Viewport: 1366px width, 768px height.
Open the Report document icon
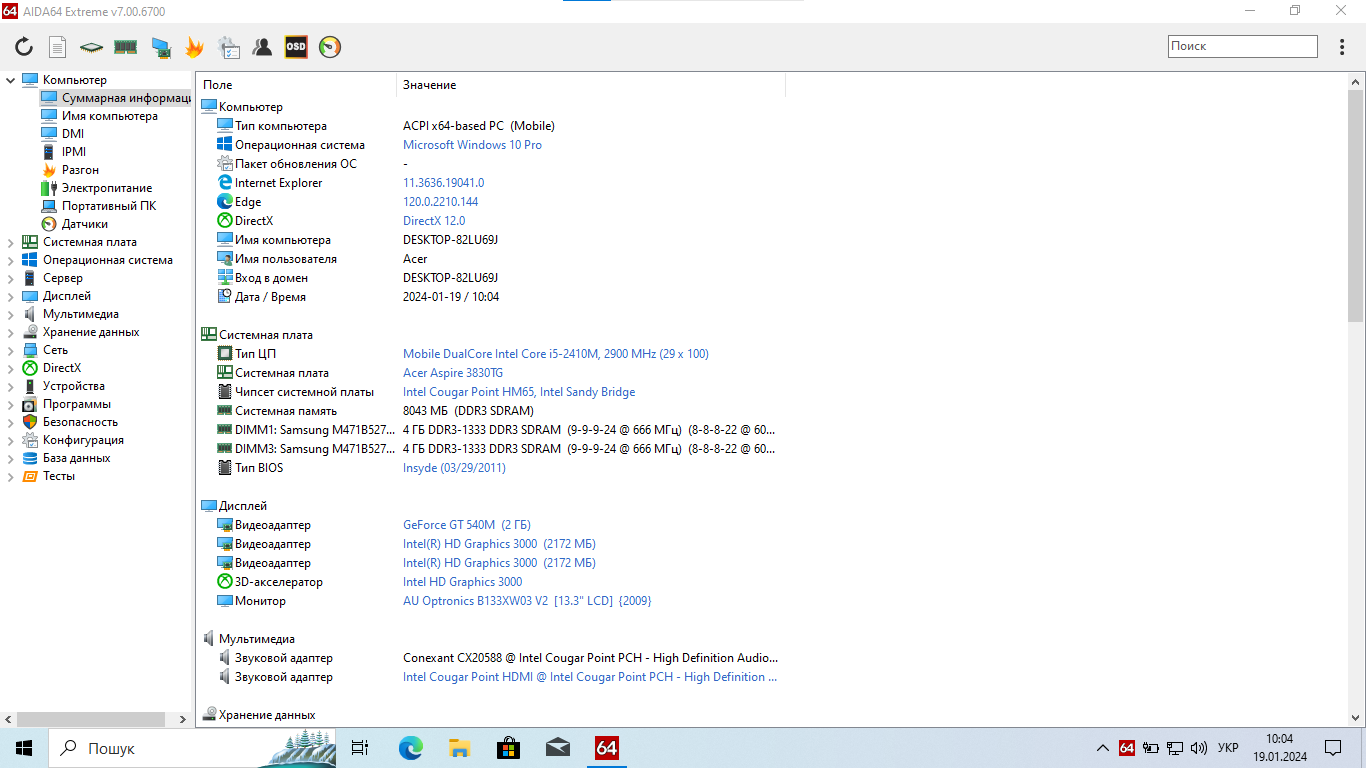point(58,47)
